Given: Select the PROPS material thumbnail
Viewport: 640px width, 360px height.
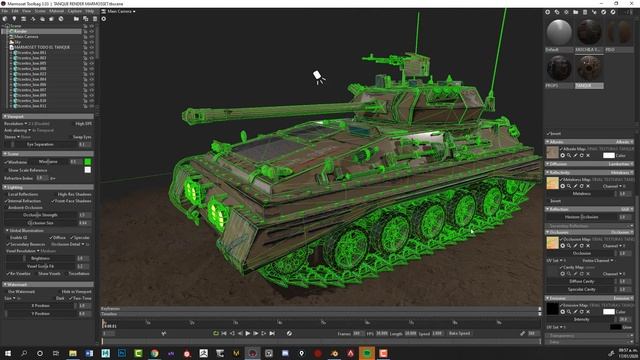Looking at the screenshot, I should [559, 68].
